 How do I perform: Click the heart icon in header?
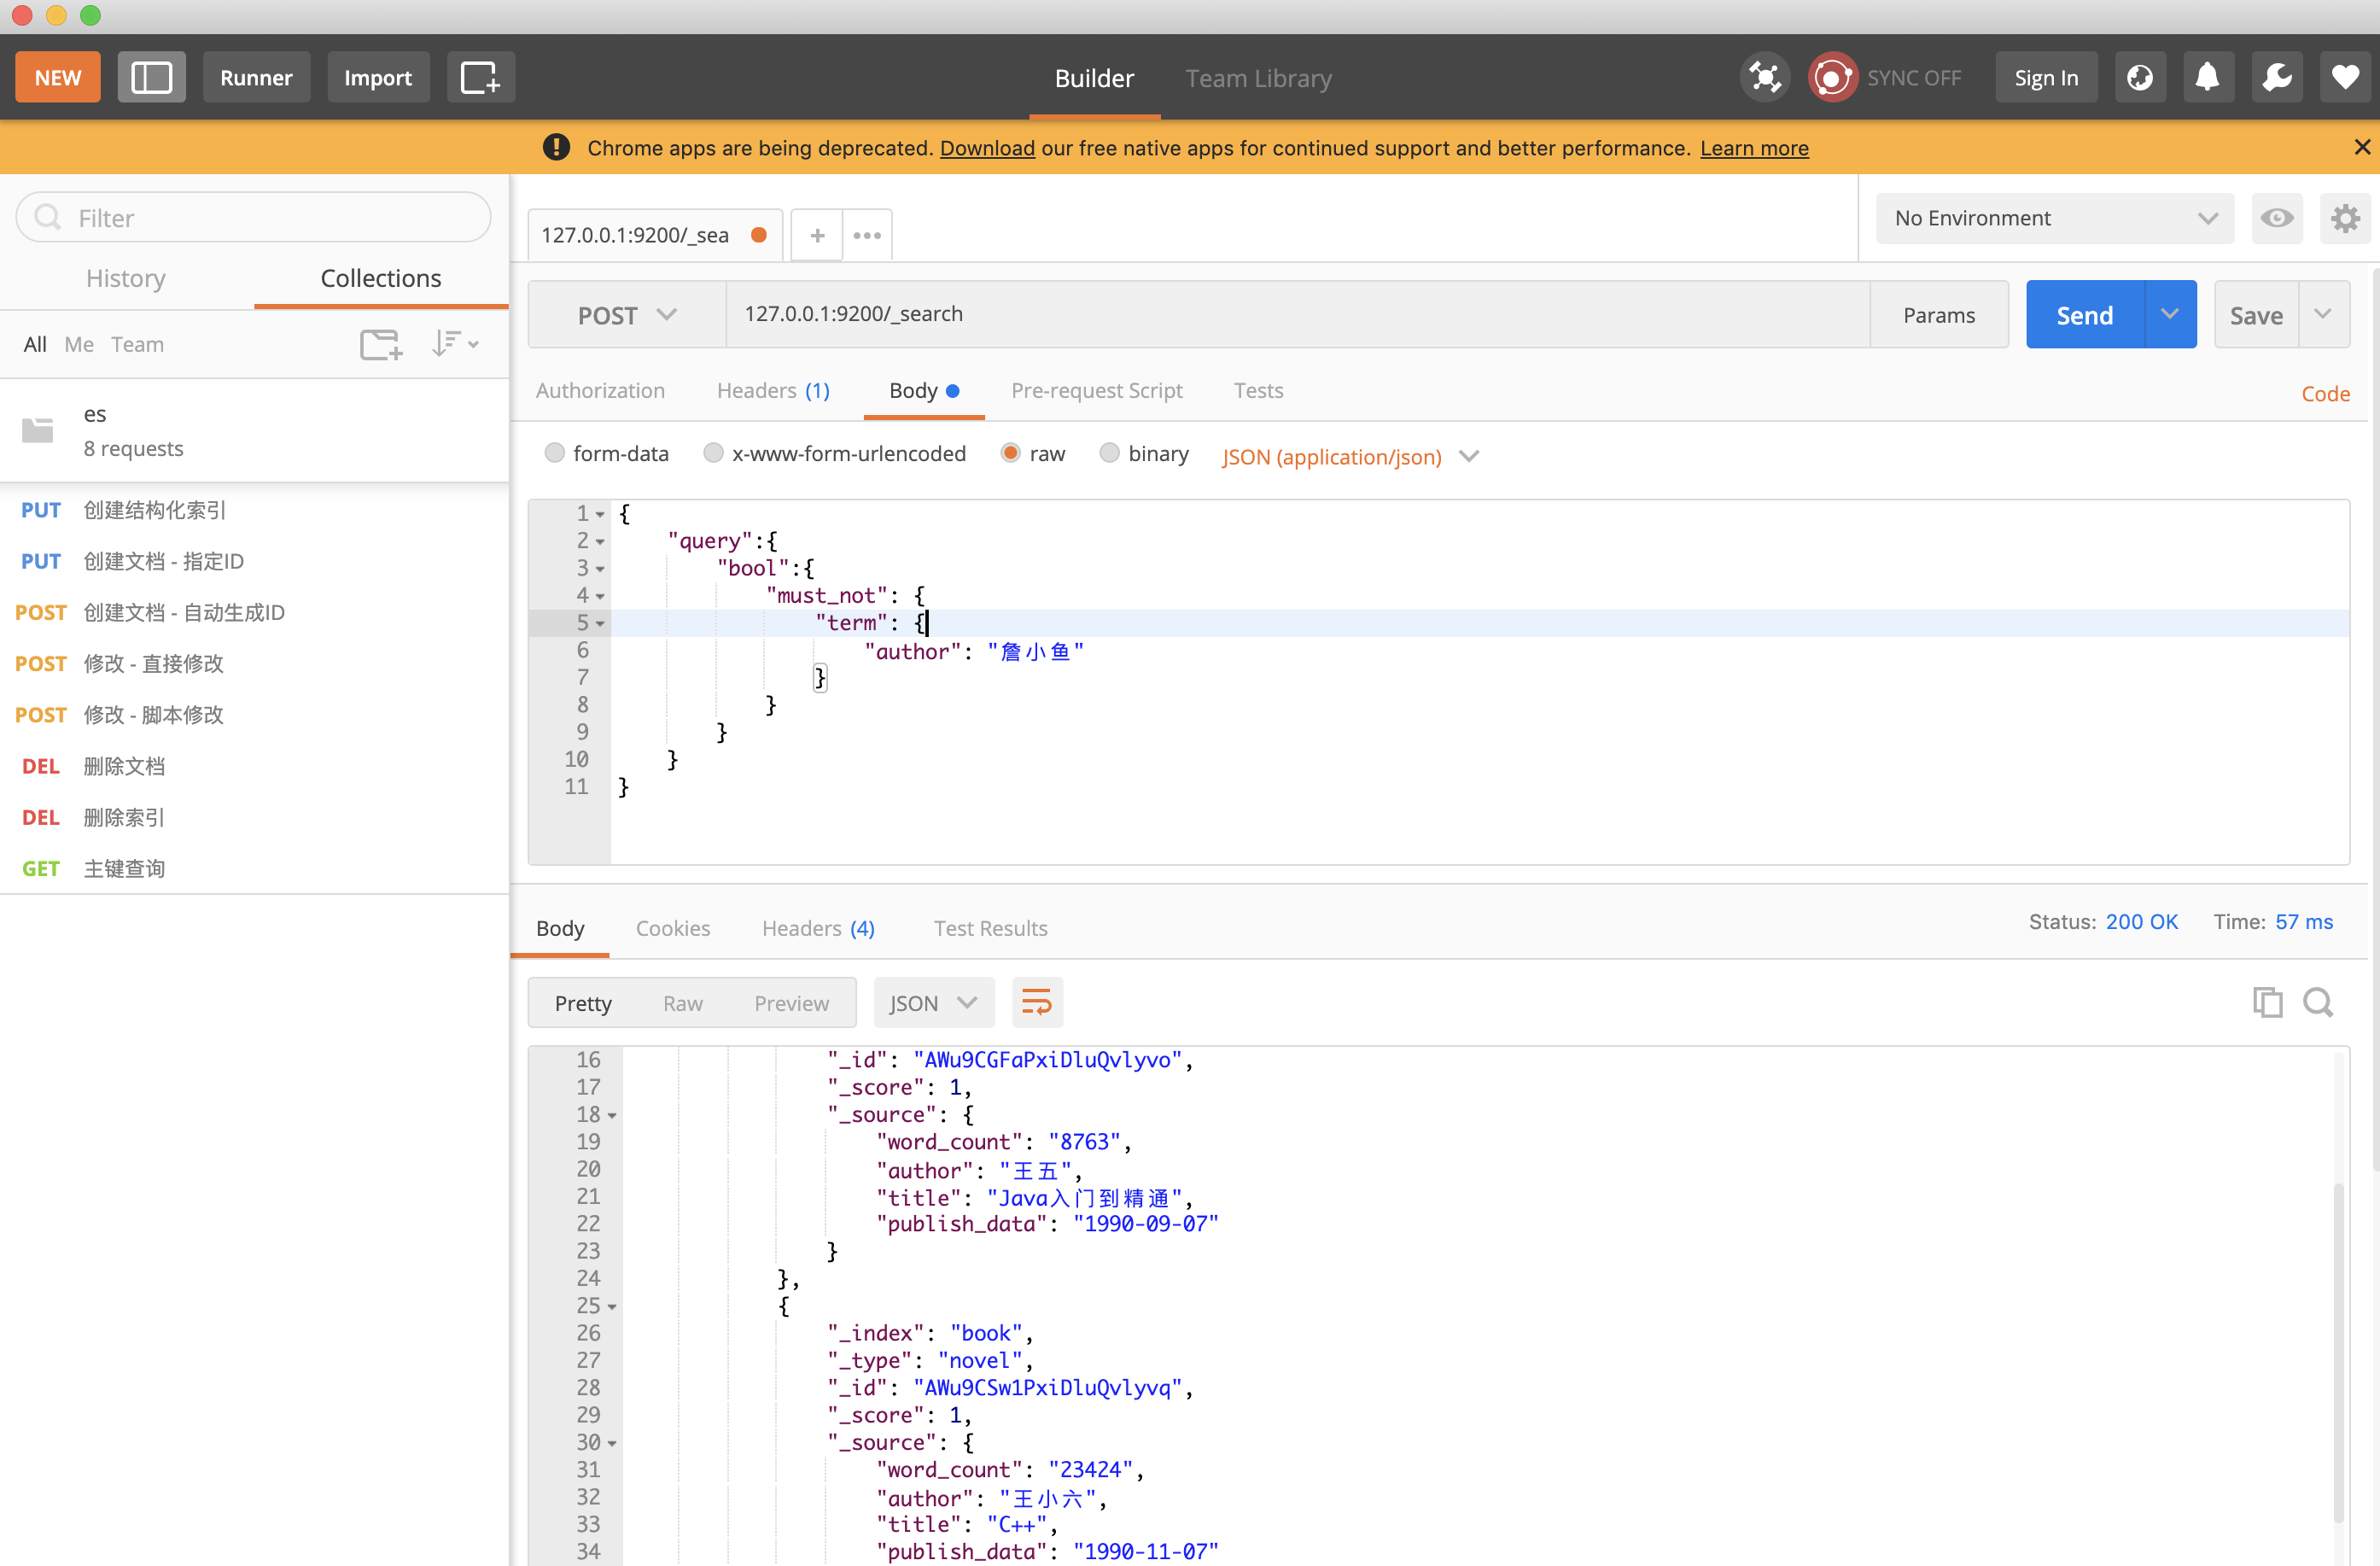[x=2344, y=77]
